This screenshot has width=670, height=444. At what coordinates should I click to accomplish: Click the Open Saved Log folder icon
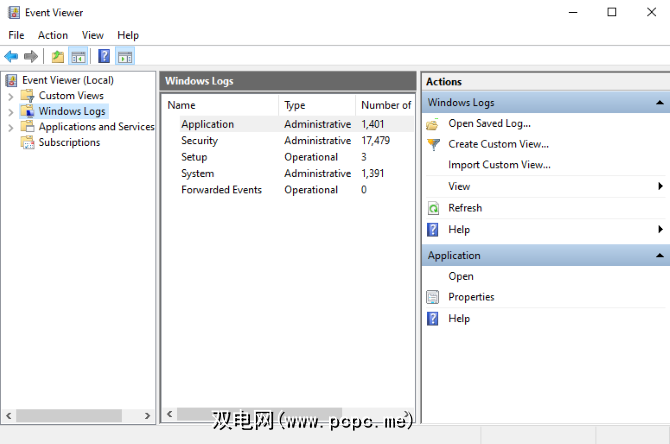click(x=432, y=124)
